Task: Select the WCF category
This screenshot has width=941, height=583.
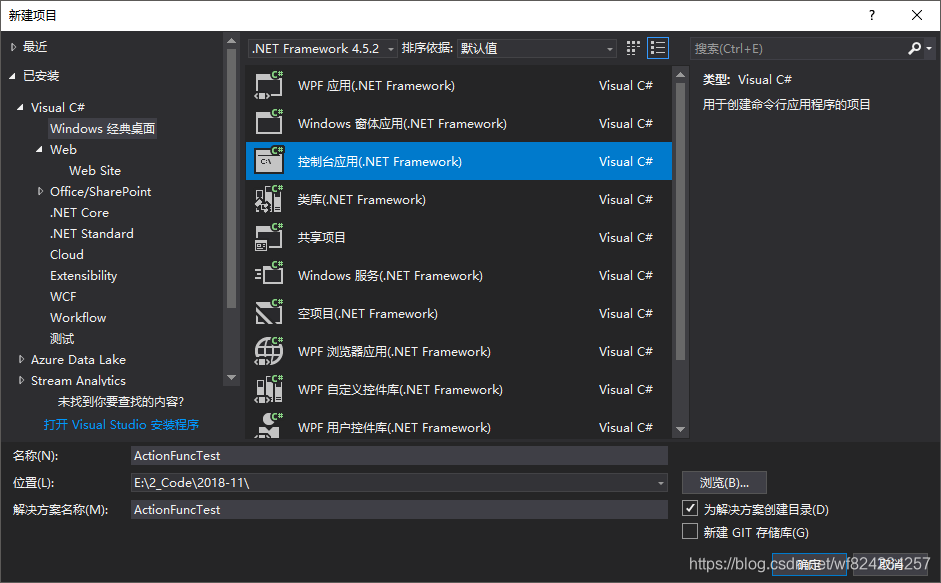Action: (63, 297)
